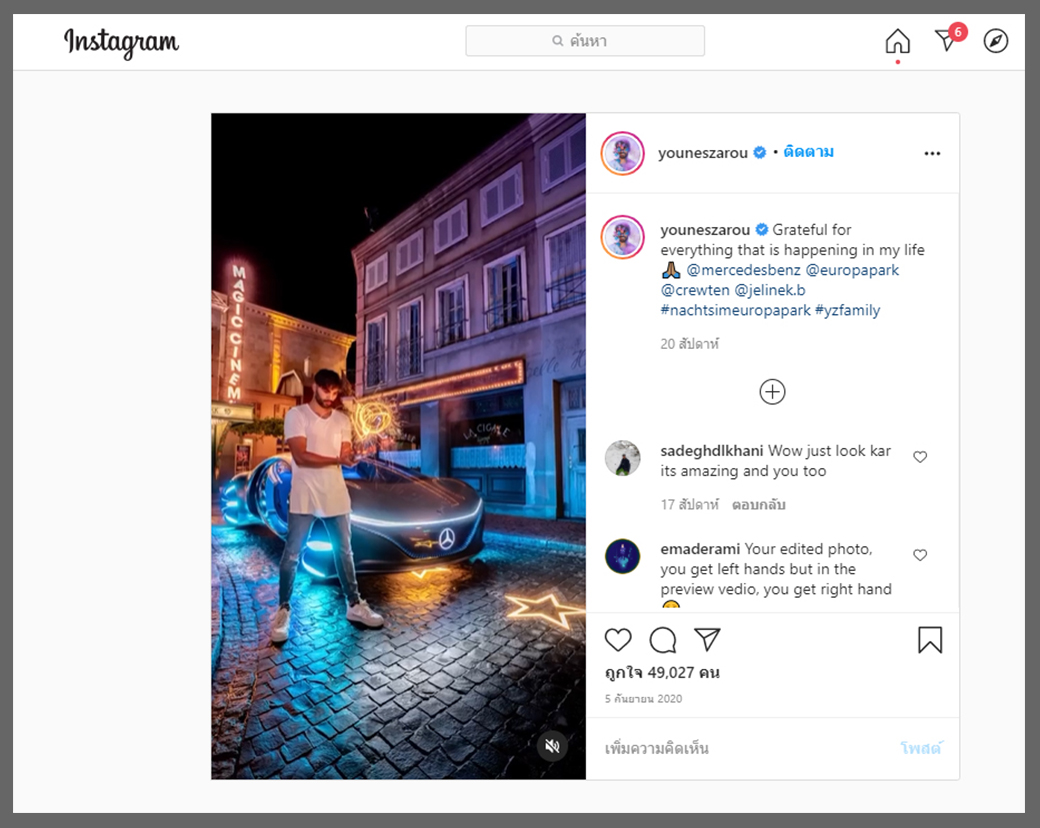
Task: Click youneszarou avatar in the post header
Action: coord(622,153)
